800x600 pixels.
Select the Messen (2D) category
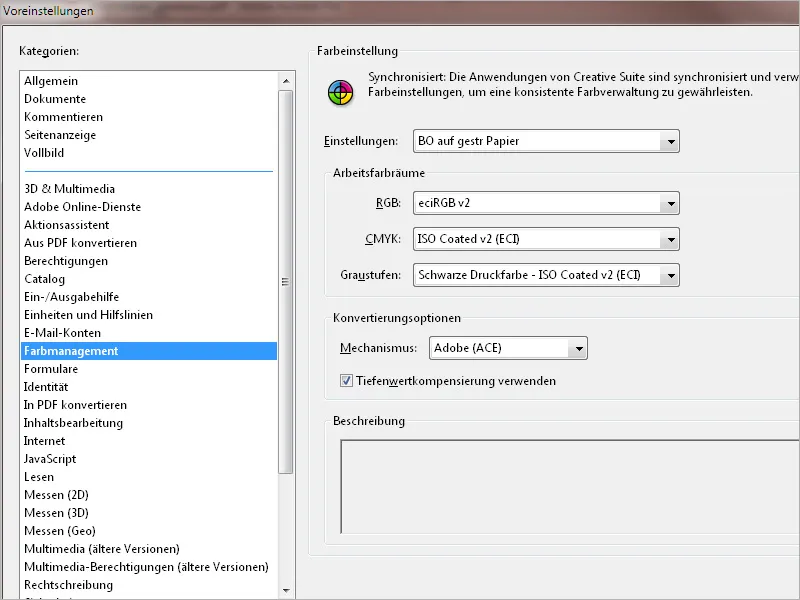coord(149,495)
